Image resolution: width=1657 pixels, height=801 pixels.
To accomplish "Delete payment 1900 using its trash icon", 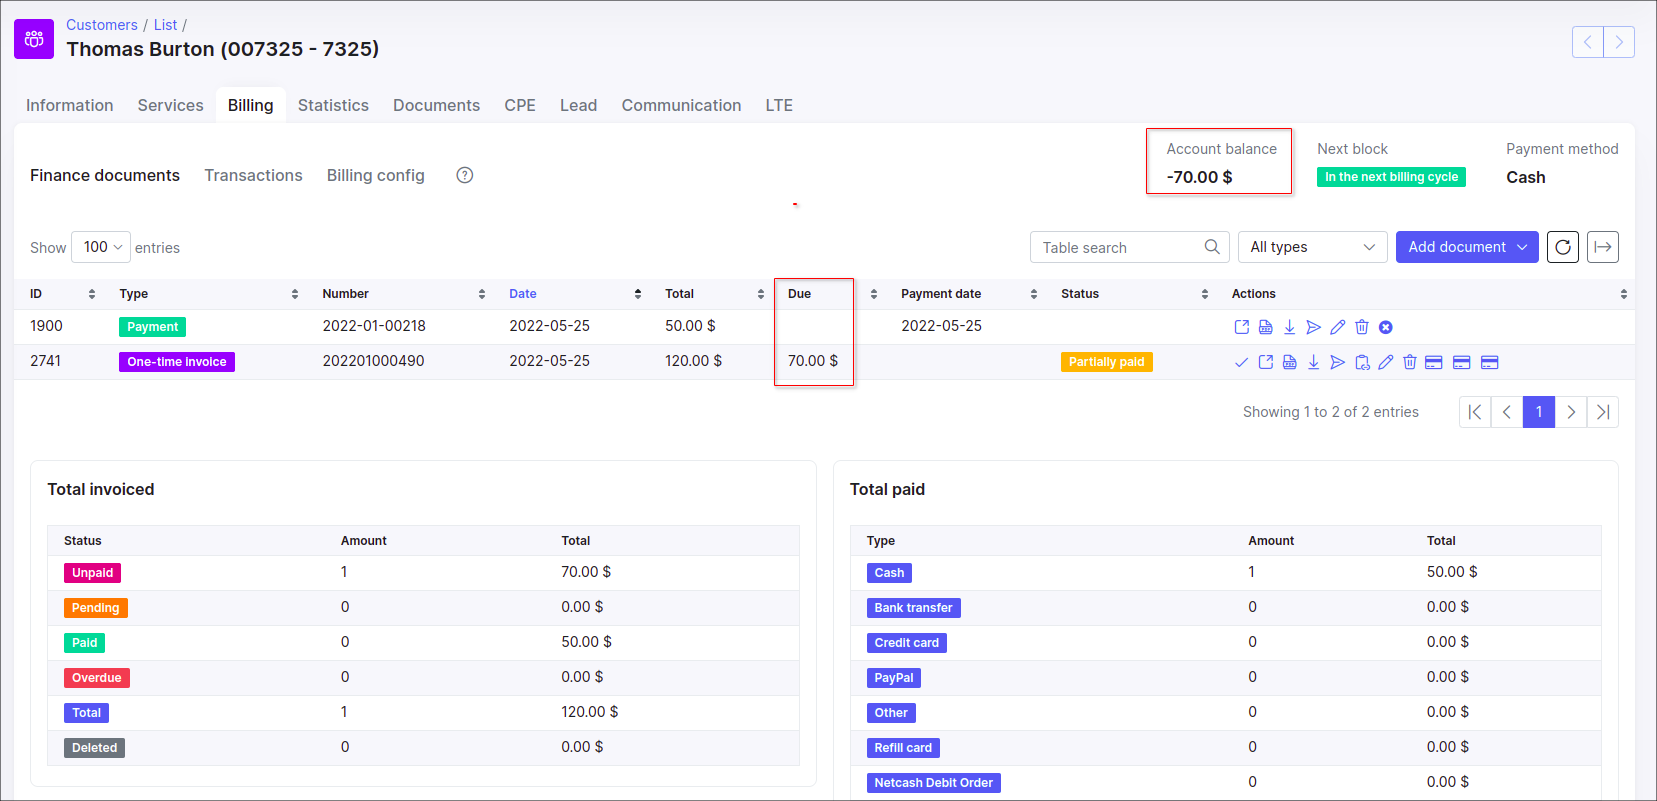I will 1361,327.
